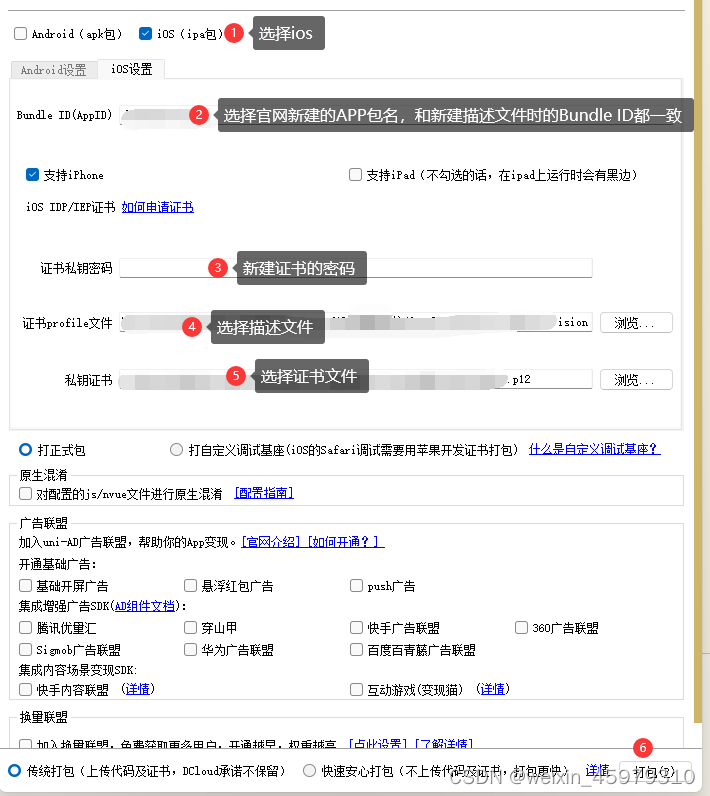Click the 私钥证书 path field
Viewport: 710px width, 796px height.
click(356, 380)
